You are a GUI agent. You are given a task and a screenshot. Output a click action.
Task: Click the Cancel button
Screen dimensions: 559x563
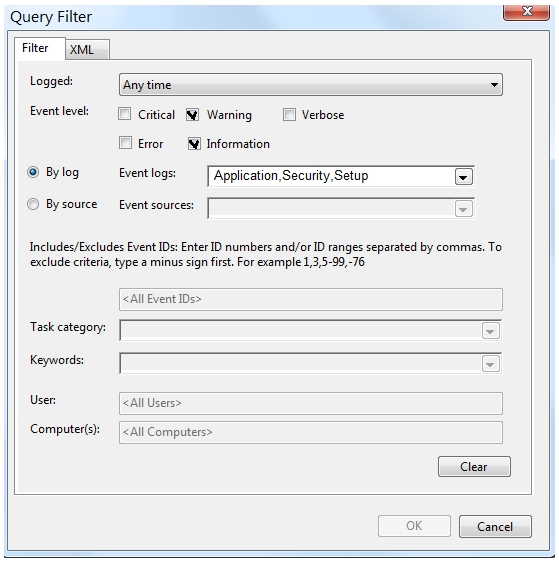click(495, 526)
